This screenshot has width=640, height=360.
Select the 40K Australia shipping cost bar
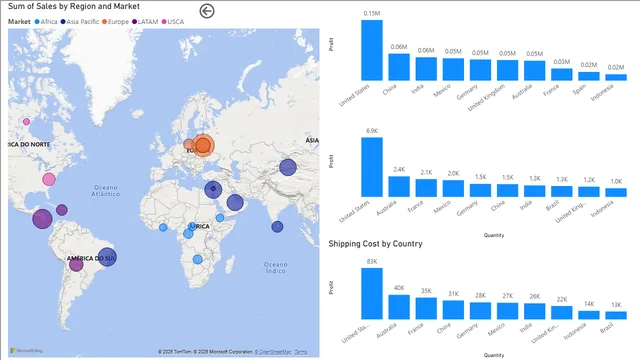tap(399, 307)
